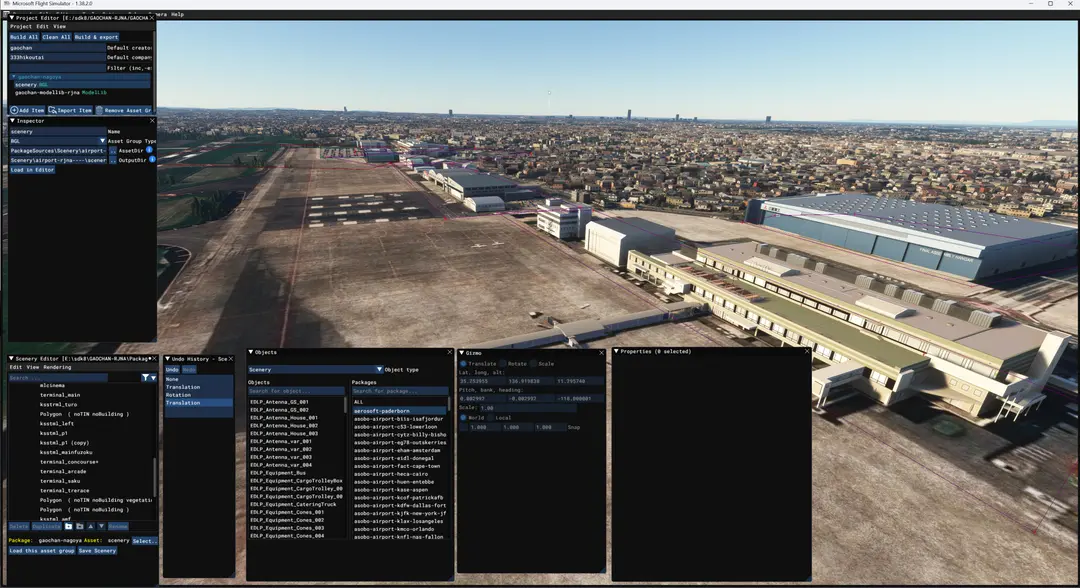Close the Inspector panel
Screen dimensions: 1080x588
152,120
